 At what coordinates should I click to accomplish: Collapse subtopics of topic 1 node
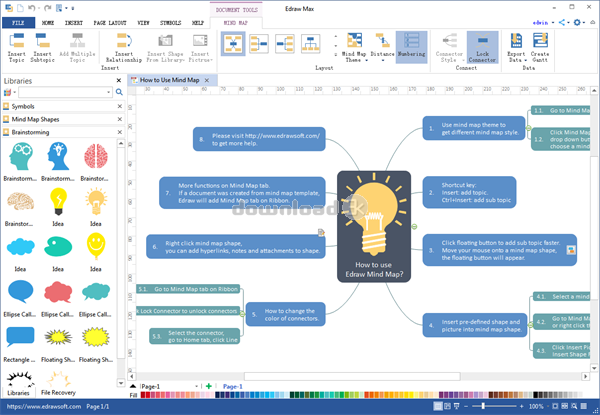point(528,128)
